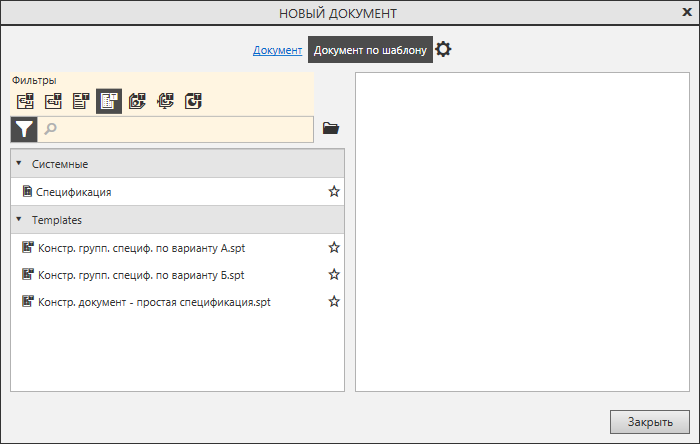Toggle the highlighted Specification (Спецификация) filter icon
This screenshot has height=444, width=700.
[x=109, y=100]
